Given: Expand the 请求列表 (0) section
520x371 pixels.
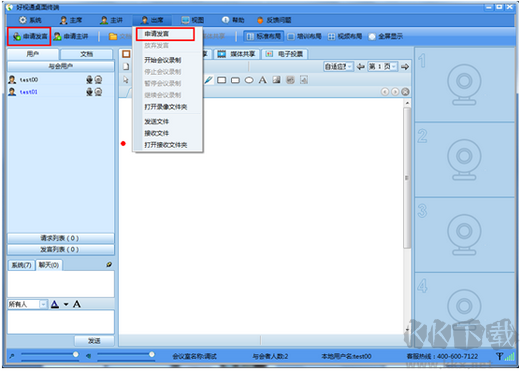Looking at the screenshot, I should click(x=60, y=238).
